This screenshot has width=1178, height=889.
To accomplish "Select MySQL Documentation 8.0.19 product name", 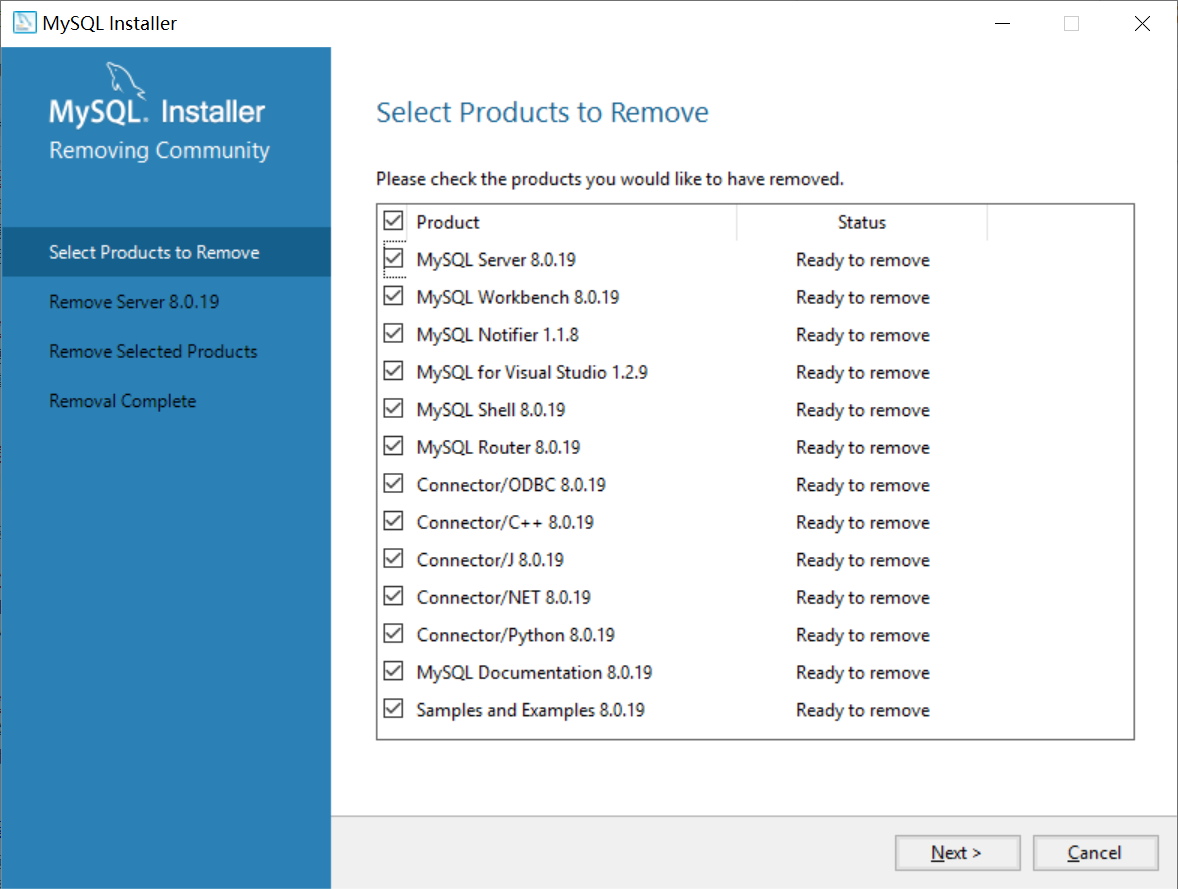I will 534,673.
